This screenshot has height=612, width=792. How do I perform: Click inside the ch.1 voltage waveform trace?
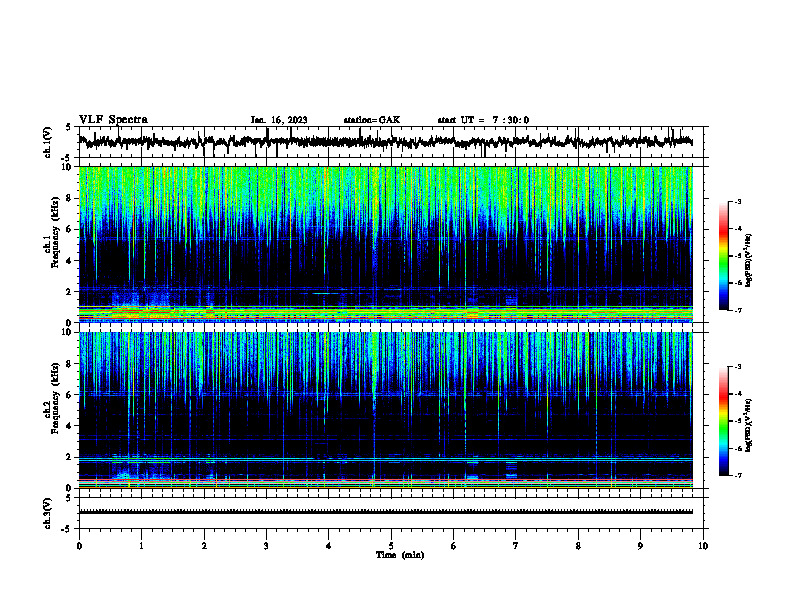click(x=385, y=142)
